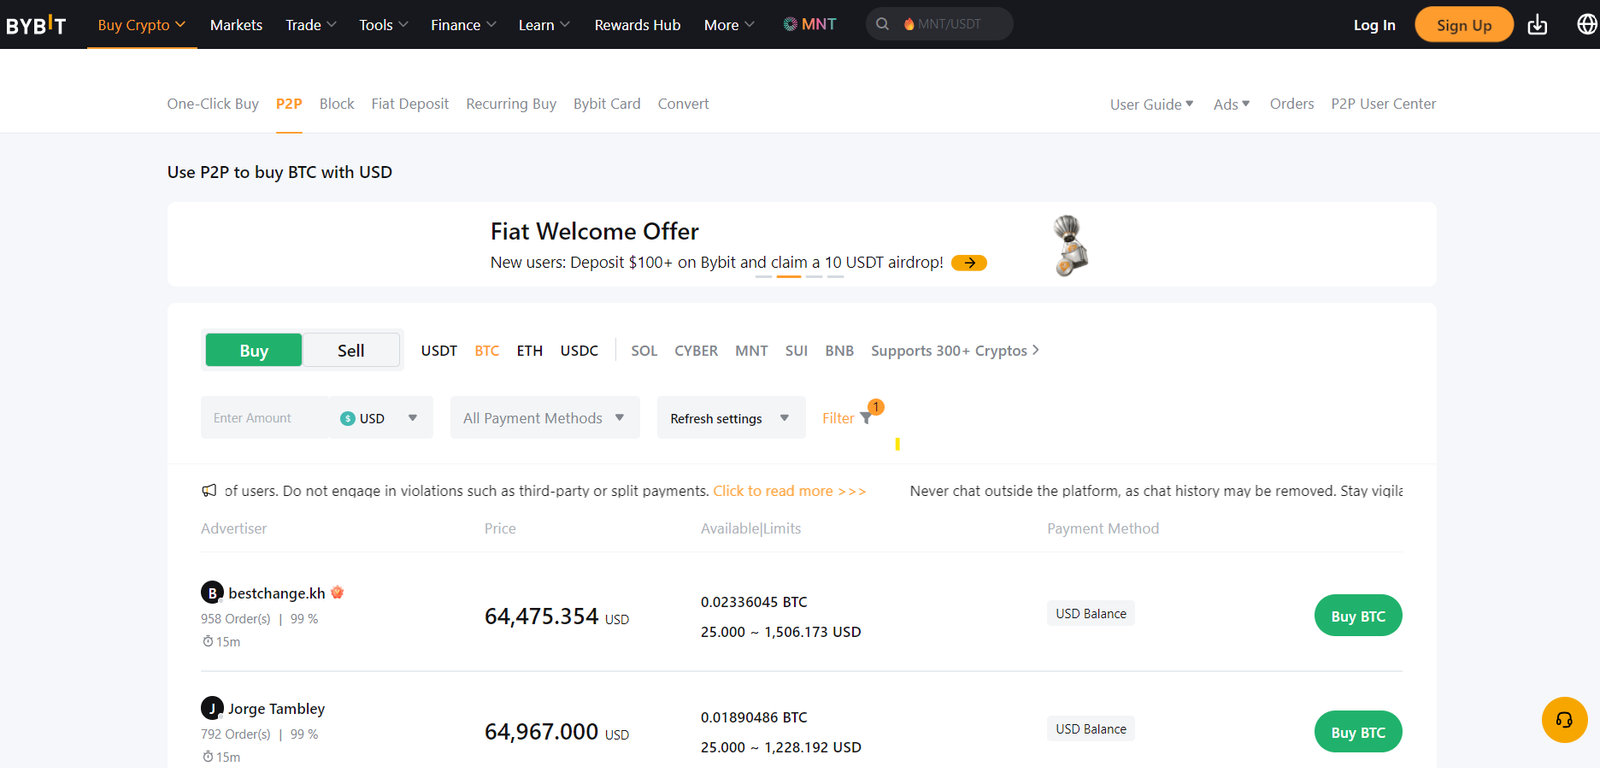
Task: Switch to the Block tab
Action: (x=337, y=104)
